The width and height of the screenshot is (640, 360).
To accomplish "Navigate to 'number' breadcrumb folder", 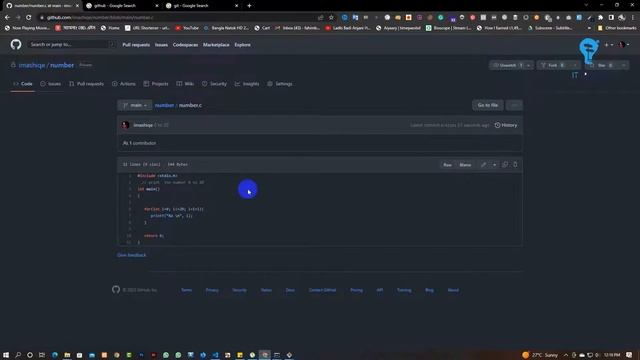I will (164, 105).
